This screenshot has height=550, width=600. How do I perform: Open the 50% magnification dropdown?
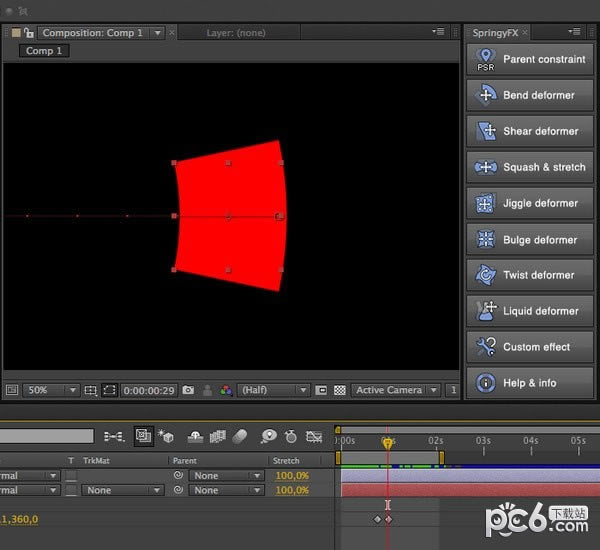(x=51, y=390)
